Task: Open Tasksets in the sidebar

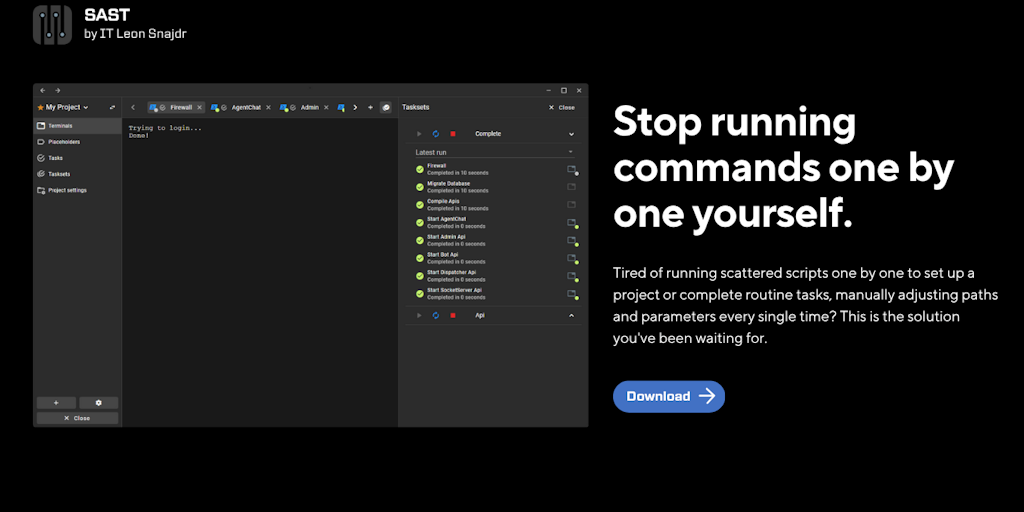Action: 77,174
